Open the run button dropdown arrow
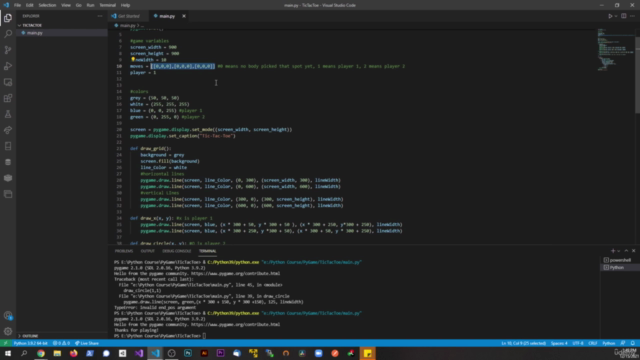Image resolution: width=640 pixels, height=360 pixels. tap(616, 16)
